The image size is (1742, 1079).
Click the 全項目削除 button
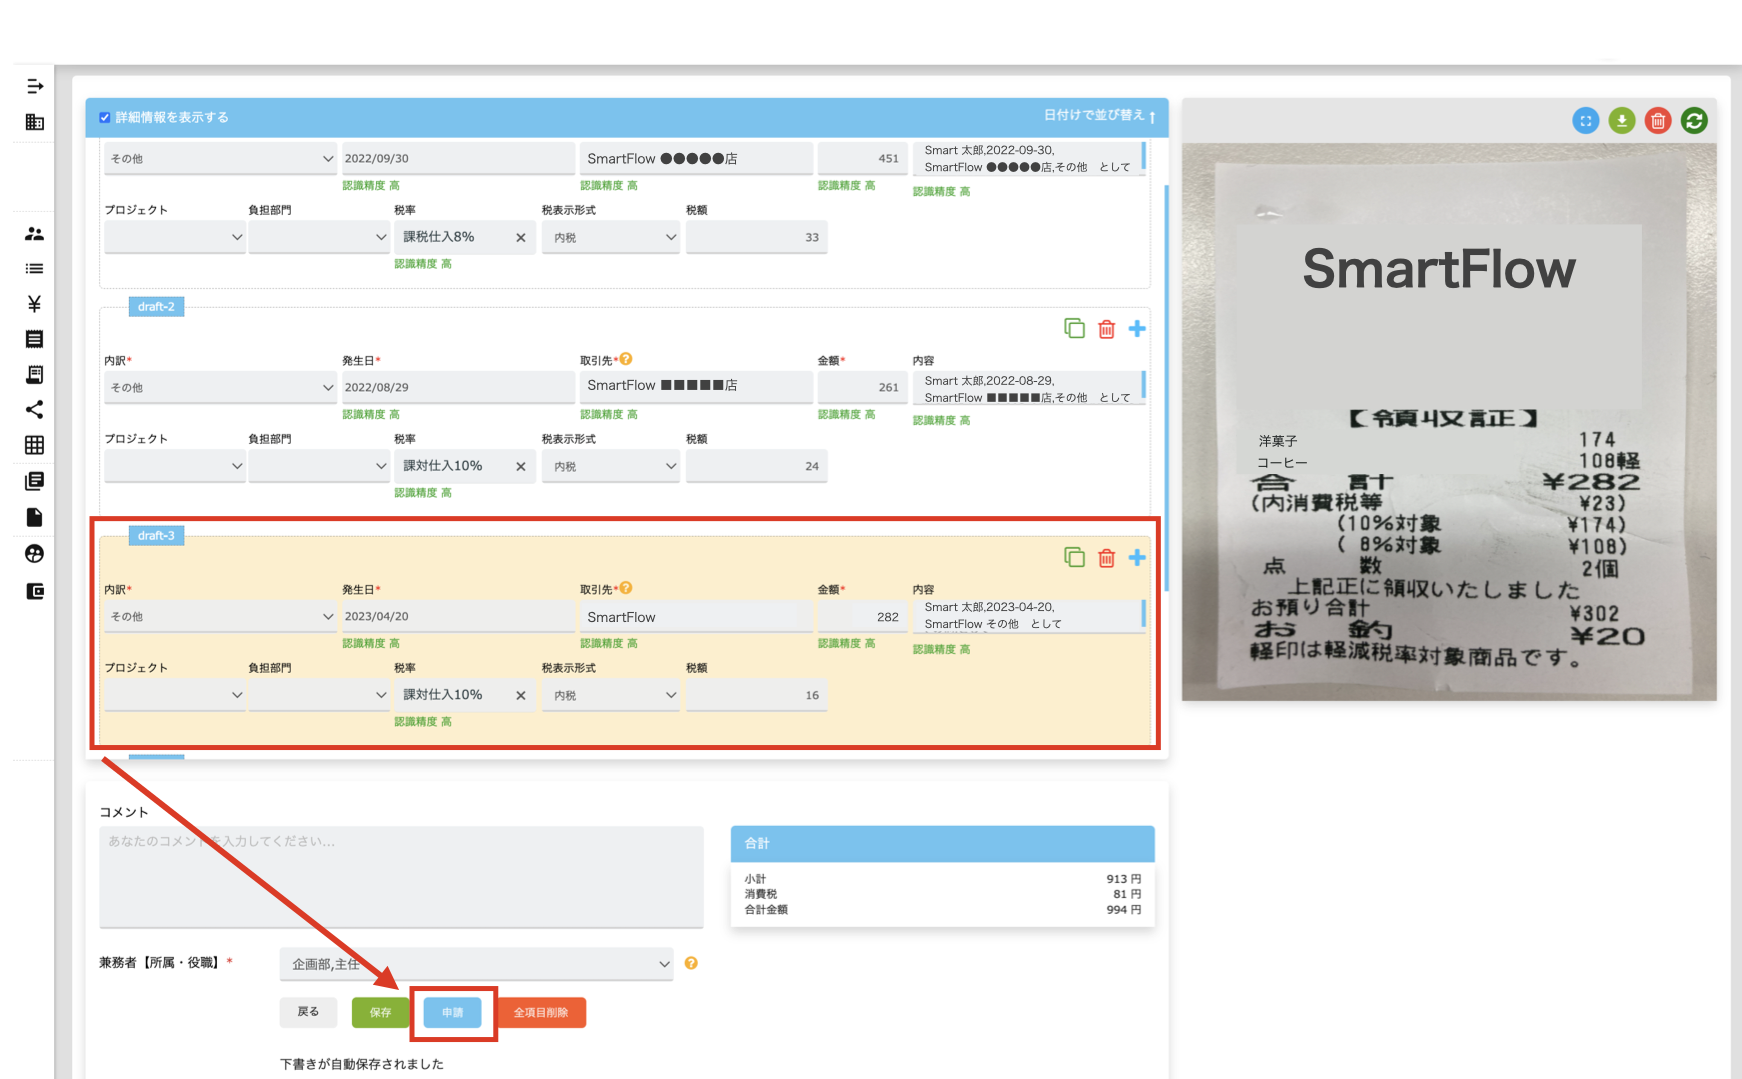pyautogui.click(x=541, y=1012)
